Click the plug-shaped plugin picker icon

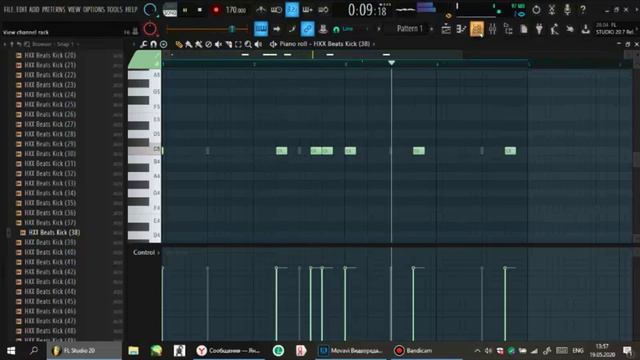coord(539,29)
